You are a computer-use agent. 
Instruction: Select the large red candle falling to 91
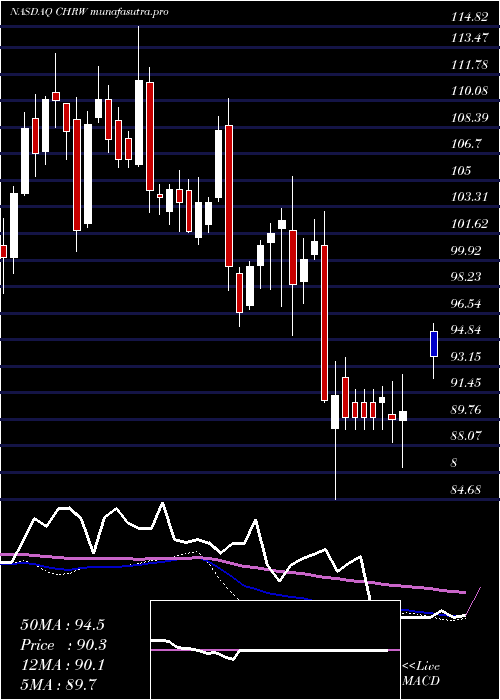325,322
